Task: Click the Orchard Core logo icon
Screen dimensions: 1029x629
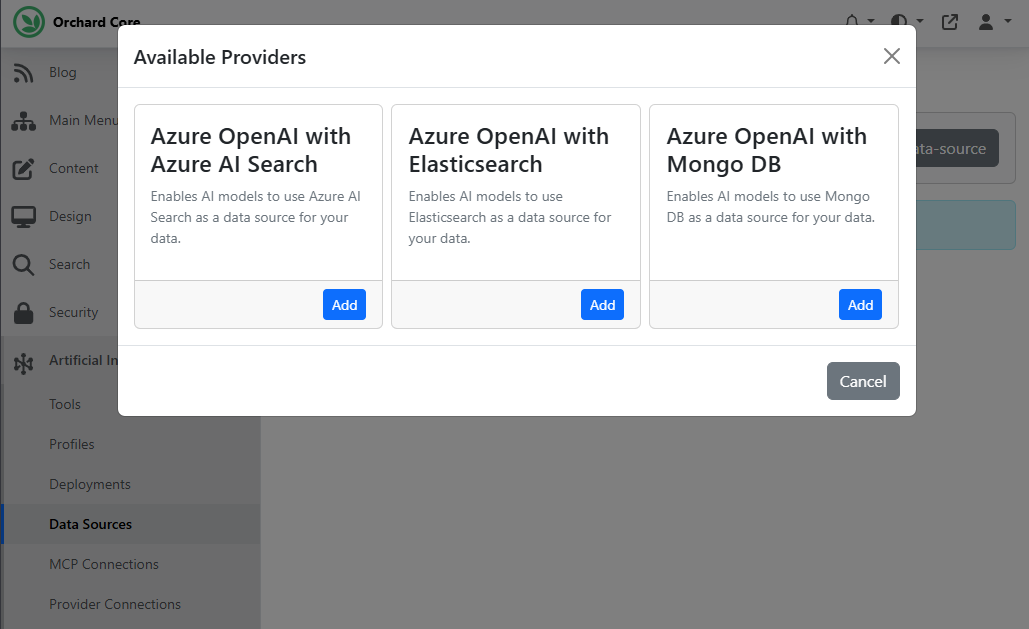Action: [29, 22]
